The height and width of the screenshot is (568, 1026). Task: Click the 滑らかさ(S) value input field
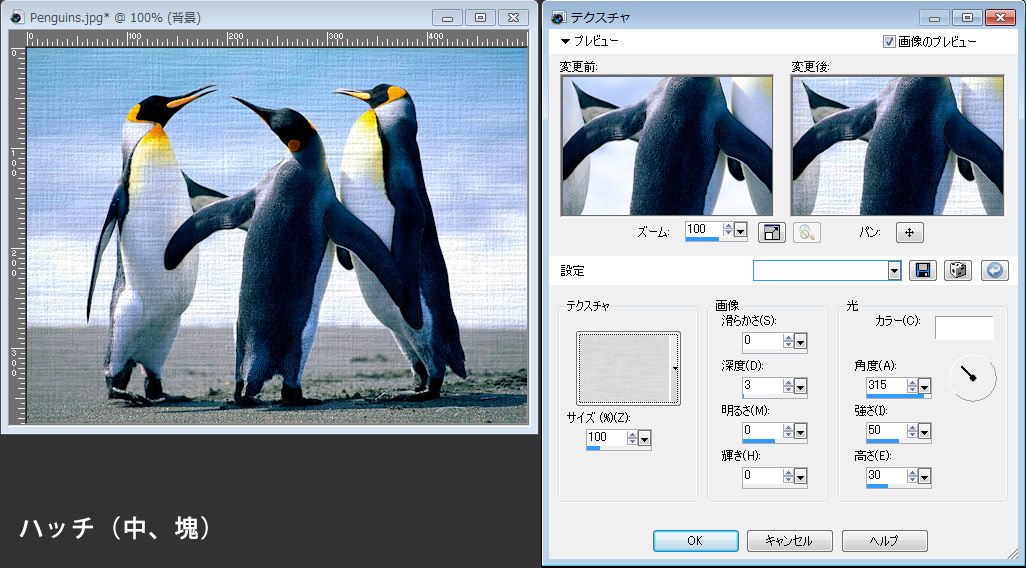(761, 341)
